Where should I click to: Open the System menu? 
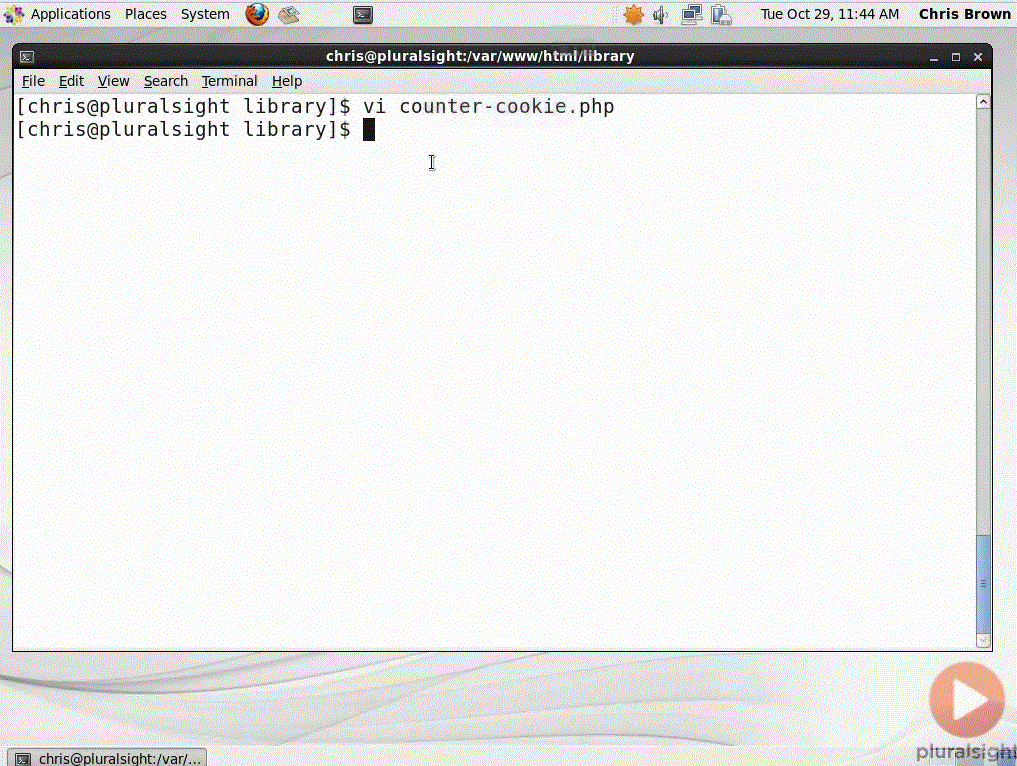tap(205, 14)
